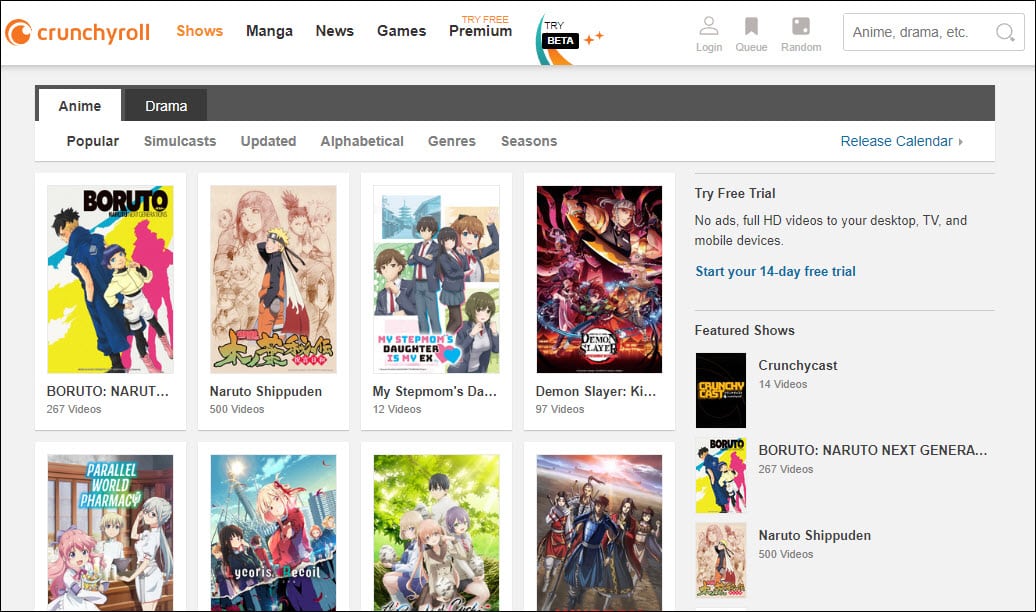This screenshot has width=1036, height=612.
Task: Show Updated anime list
Action: pos(268,141)
